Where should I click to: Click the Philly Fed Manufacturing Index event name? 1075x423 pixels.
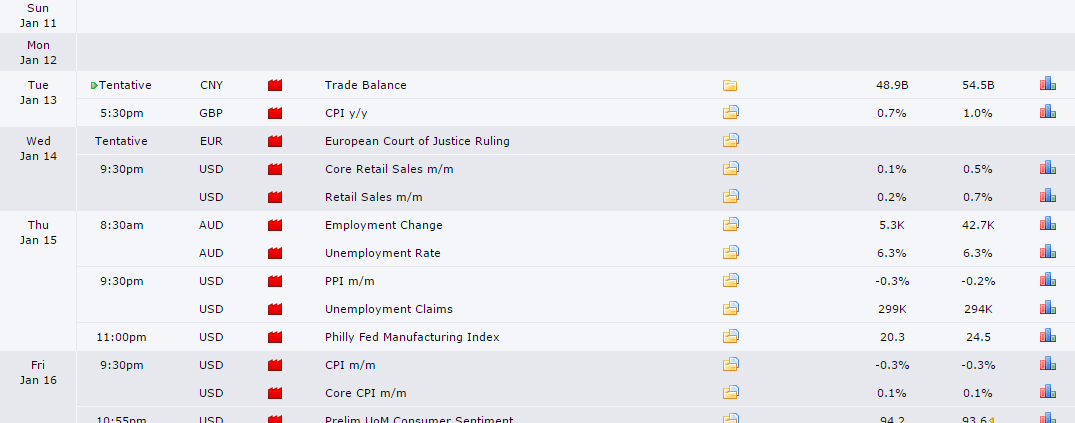click(412, 337)
